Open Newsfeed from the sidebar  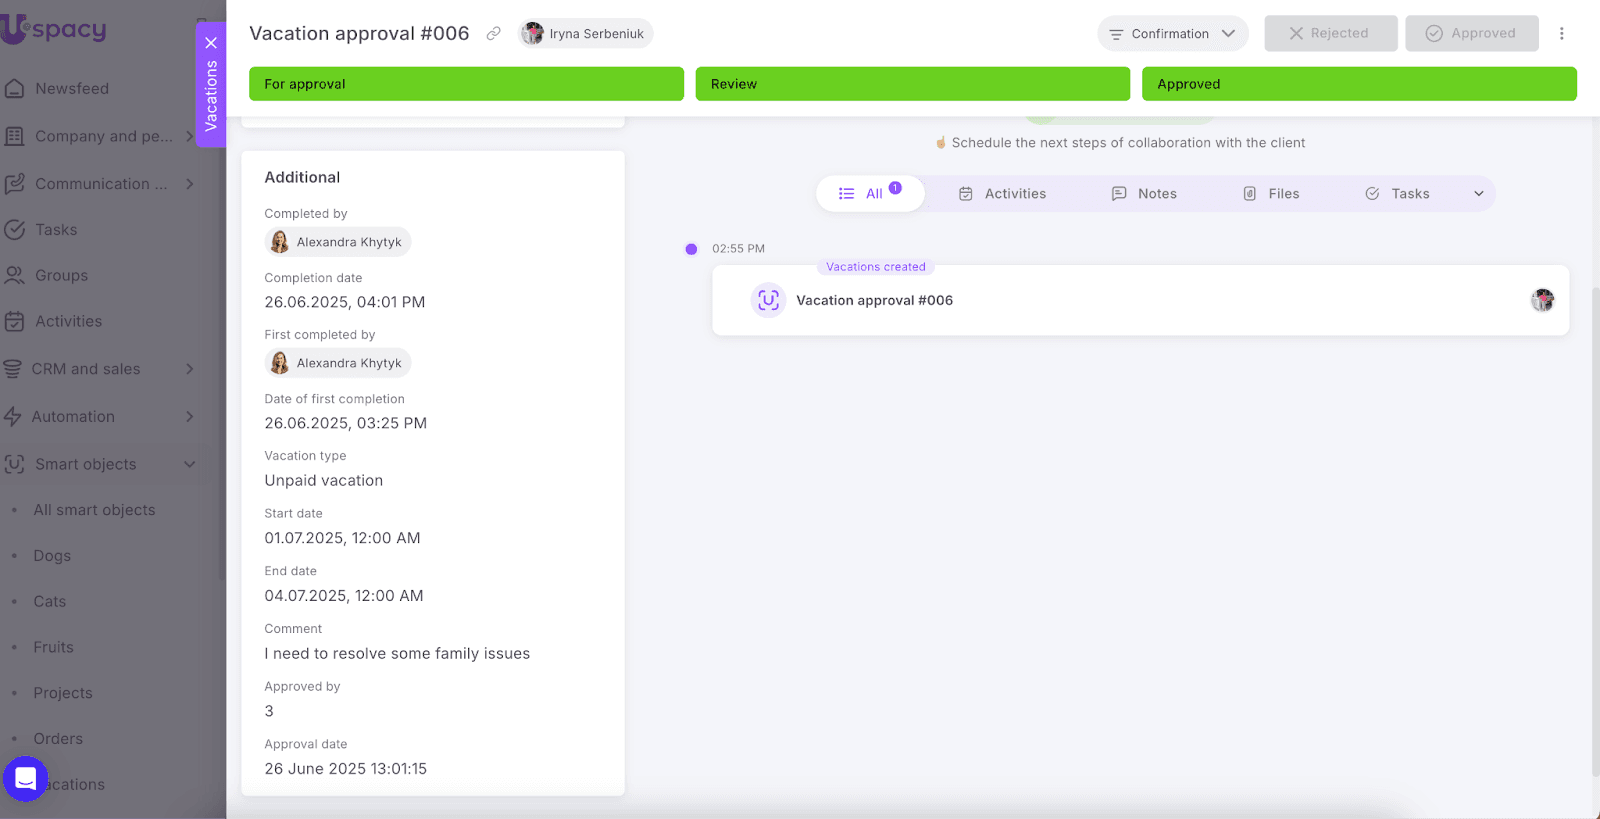pyautogui.click(x=71, y=89)
